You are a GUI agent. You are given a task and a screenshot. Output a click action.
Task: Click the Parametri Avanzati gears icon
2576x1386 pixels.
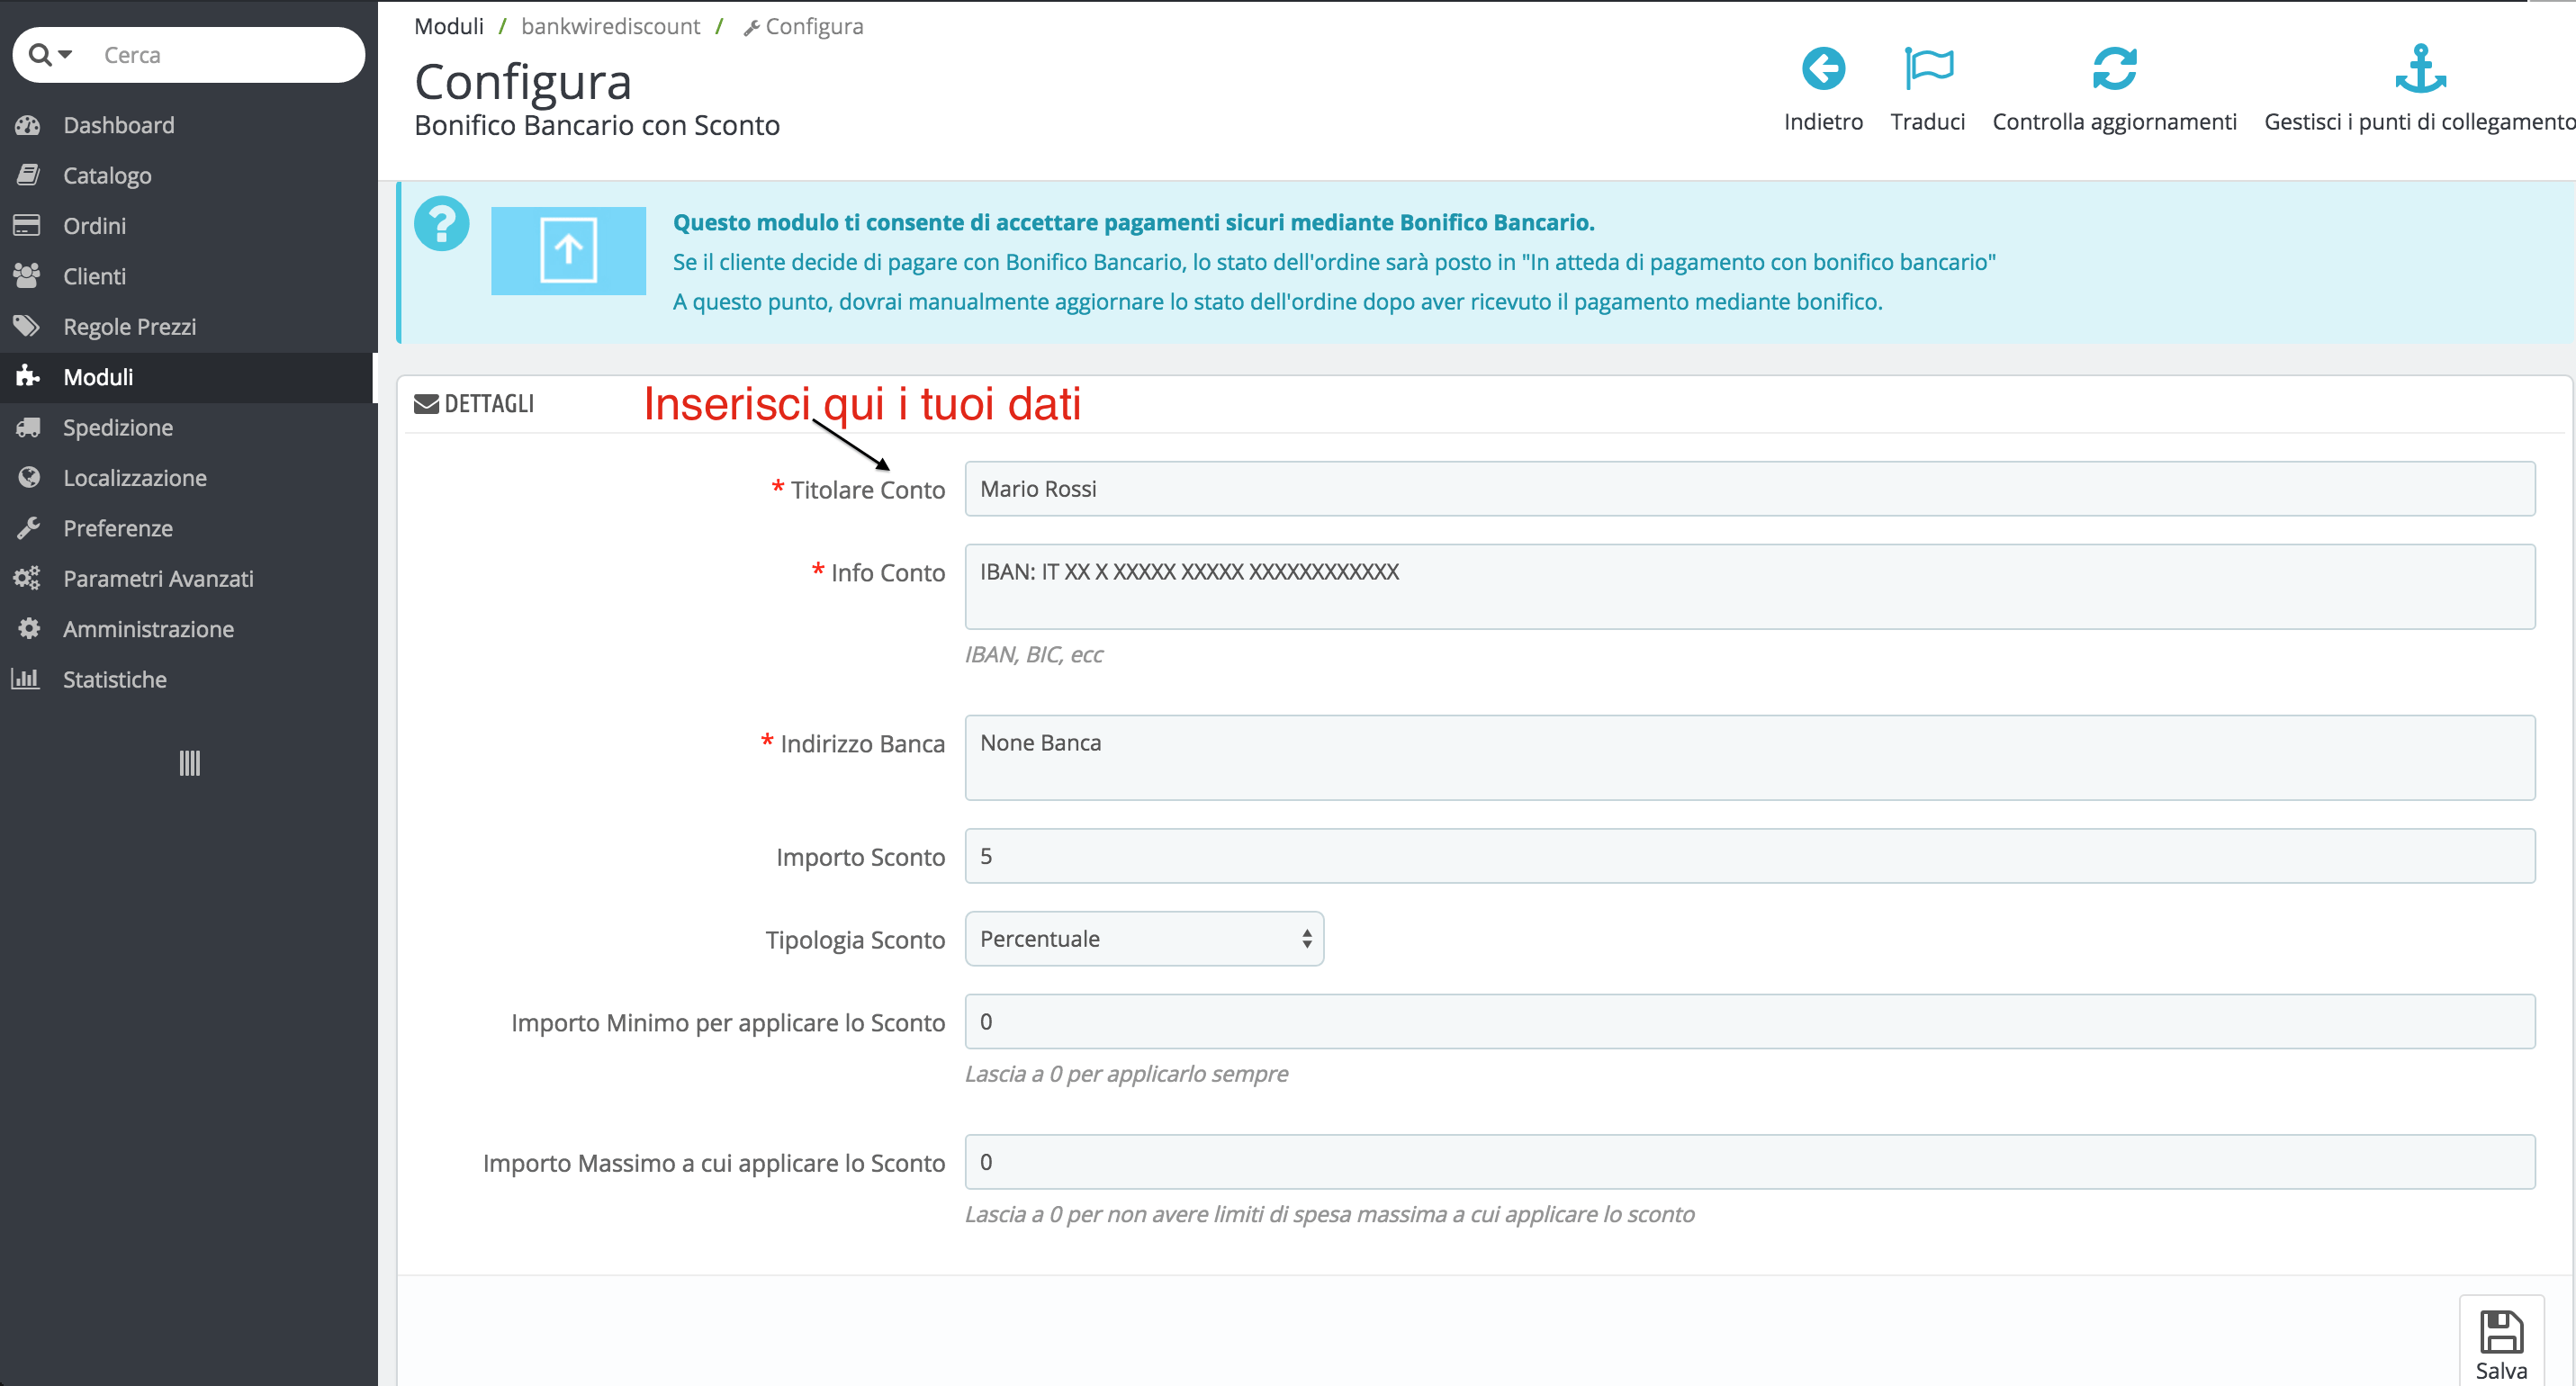(x=27, y=578)
